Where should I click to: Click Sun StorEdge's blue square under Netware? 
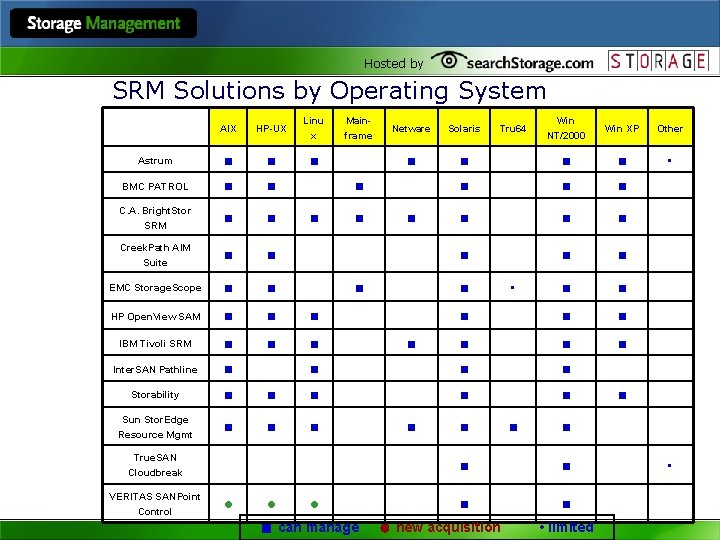point(411,428)
